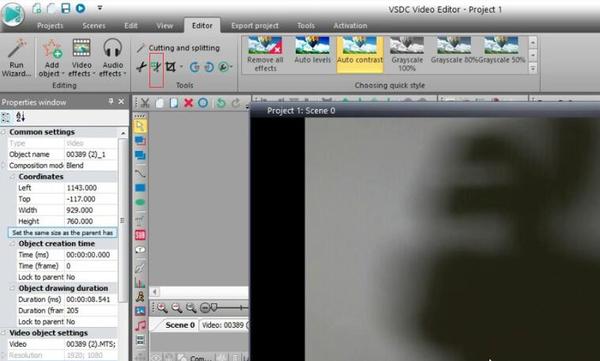The width and height of the screenshot is (600, 361).
Task: Click the red X delete icon
Action: point(188,103)
